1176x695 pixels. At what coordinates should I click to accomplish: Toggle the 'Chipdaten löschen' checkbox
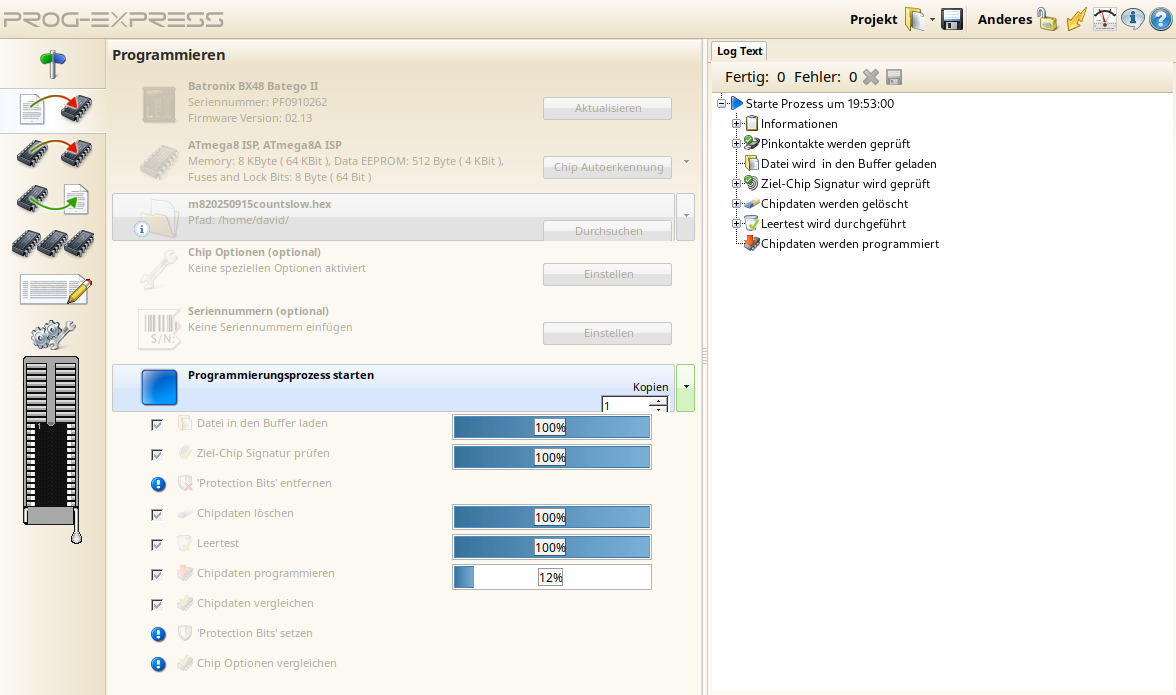tap(157, 514)
